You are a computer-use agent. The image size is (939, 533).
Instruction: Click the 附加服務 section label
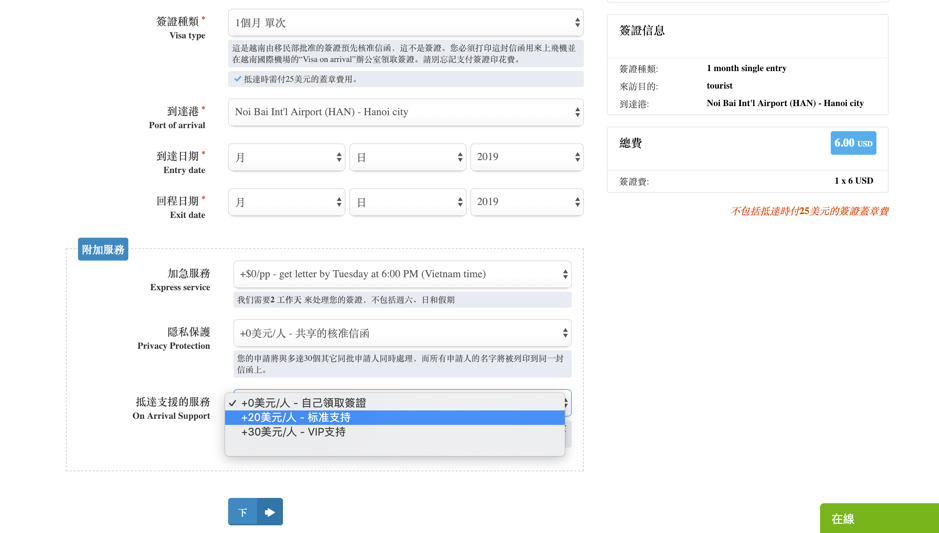tap(103, 249)
